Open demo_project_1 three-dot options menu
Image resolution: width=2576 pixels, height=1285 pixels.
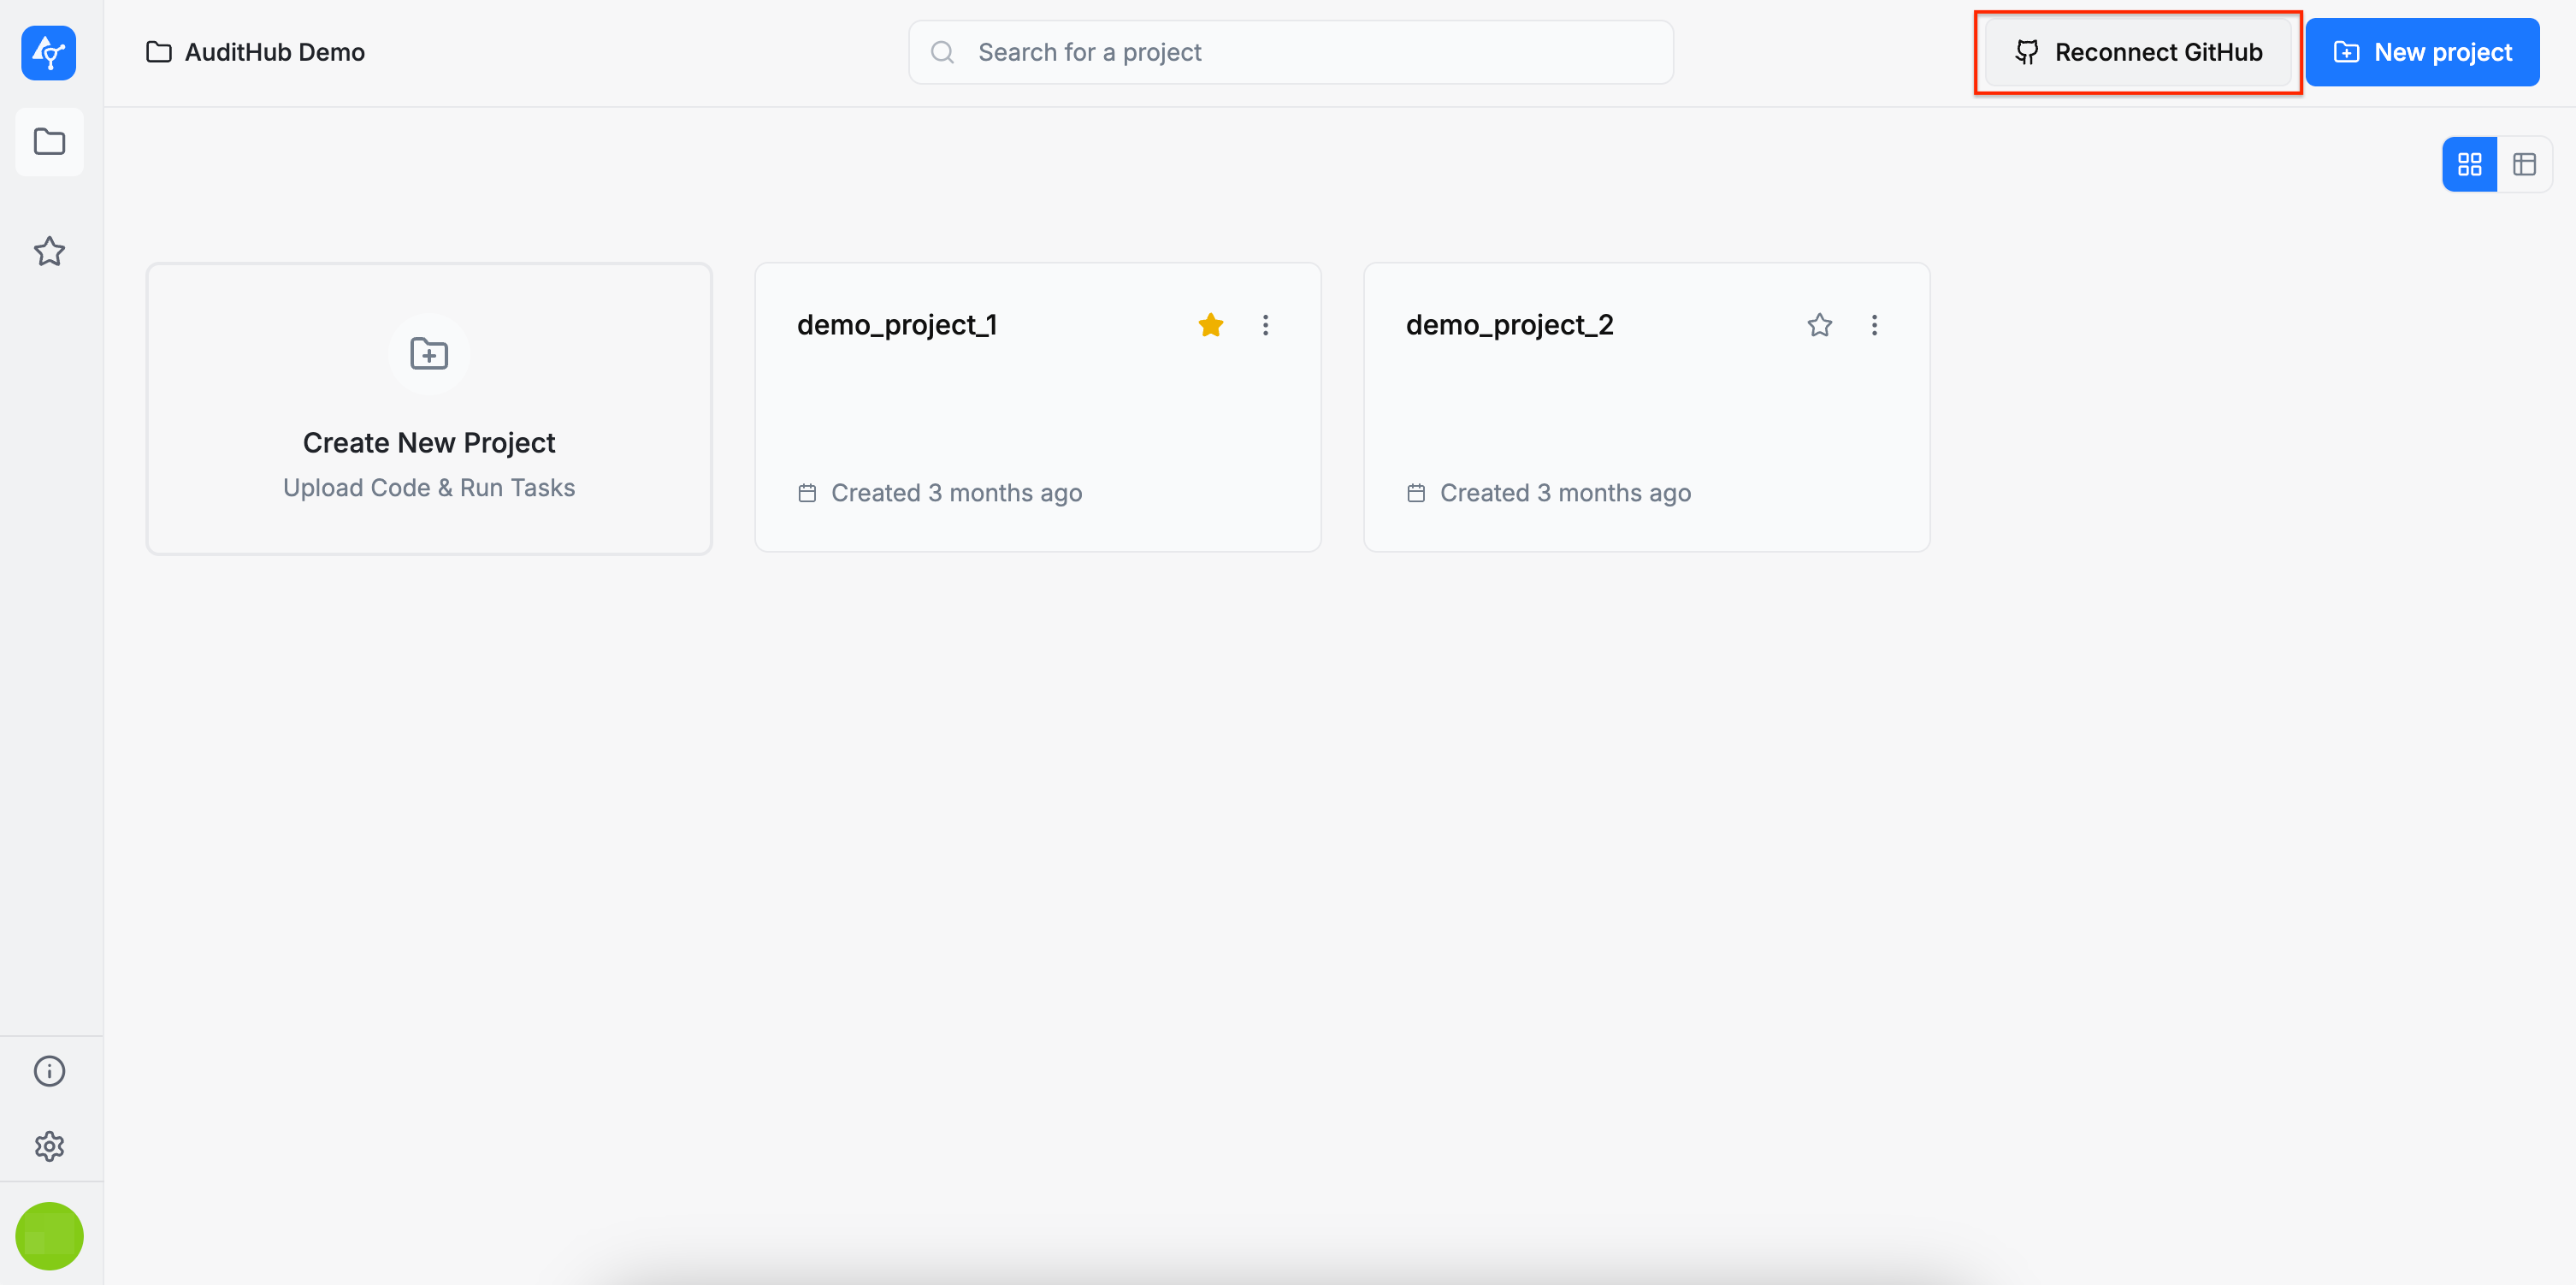pos(1265,325)
